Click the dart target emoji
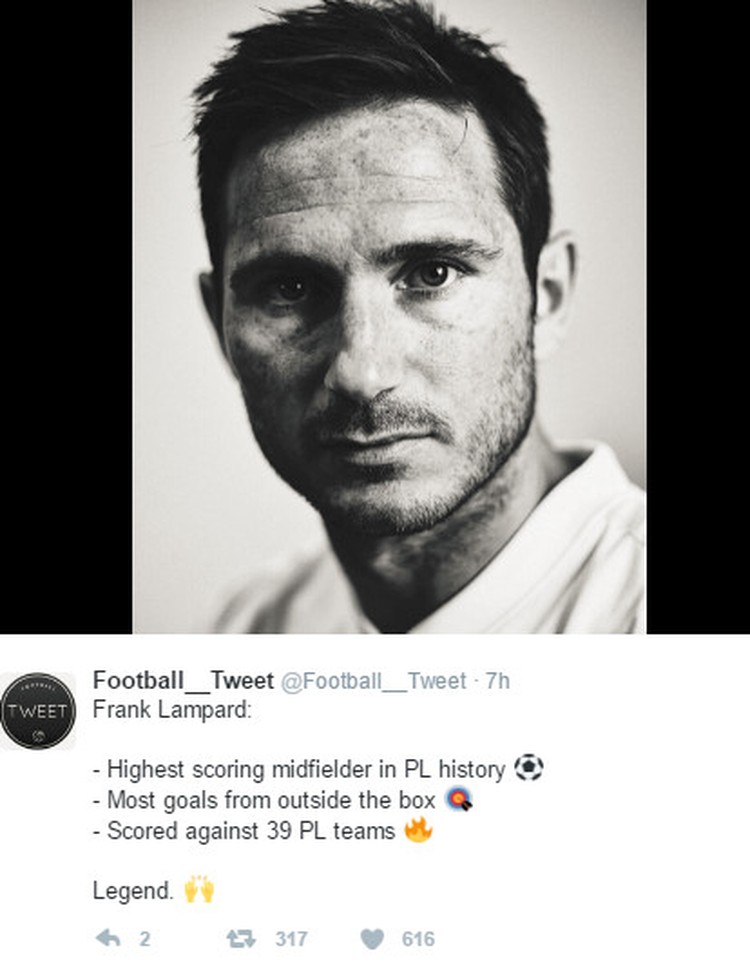This screenshot has width=750, height=975. tap(459, 799)
